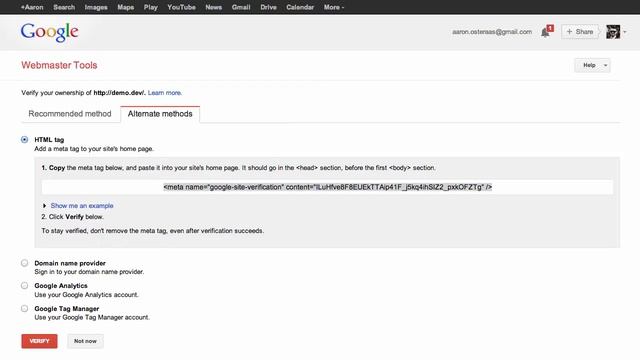This screenshot has height=360, width=640.
Task: Click 'Use your Google Analytics account' text
Action: tap(86, 295)
